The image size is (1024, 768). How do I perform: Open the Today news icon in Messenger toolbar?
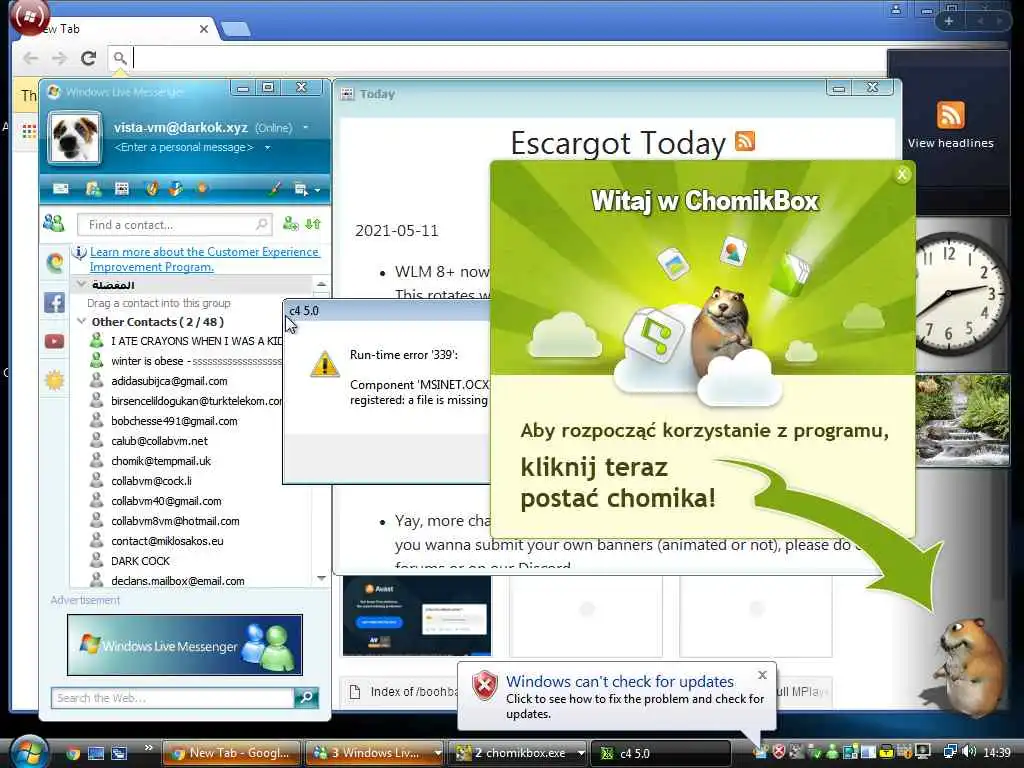[x=121, y=189]
